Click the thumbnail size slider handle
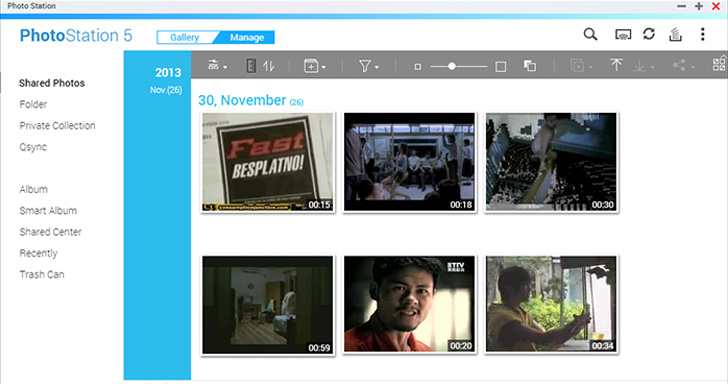The height and width of the screenshot is (384, 728). (x=452, y=66)
